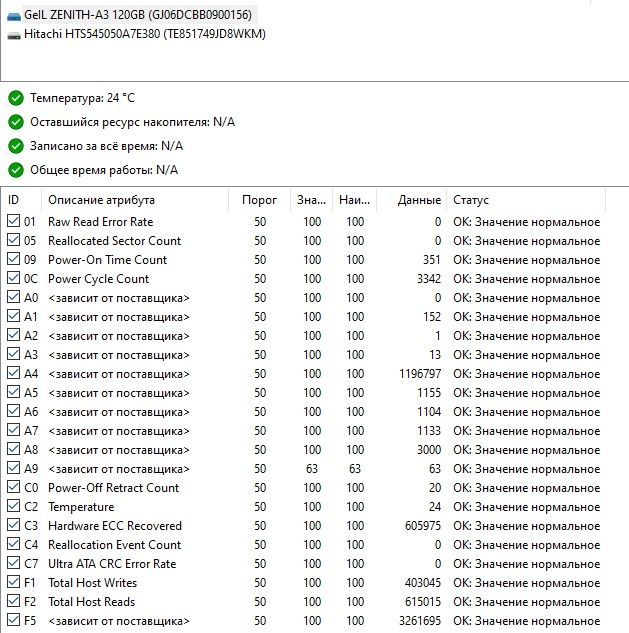Viewport: 629px width, 633px height.
Task: Sort by Описание атрибута column header
Action: (135, 200)
